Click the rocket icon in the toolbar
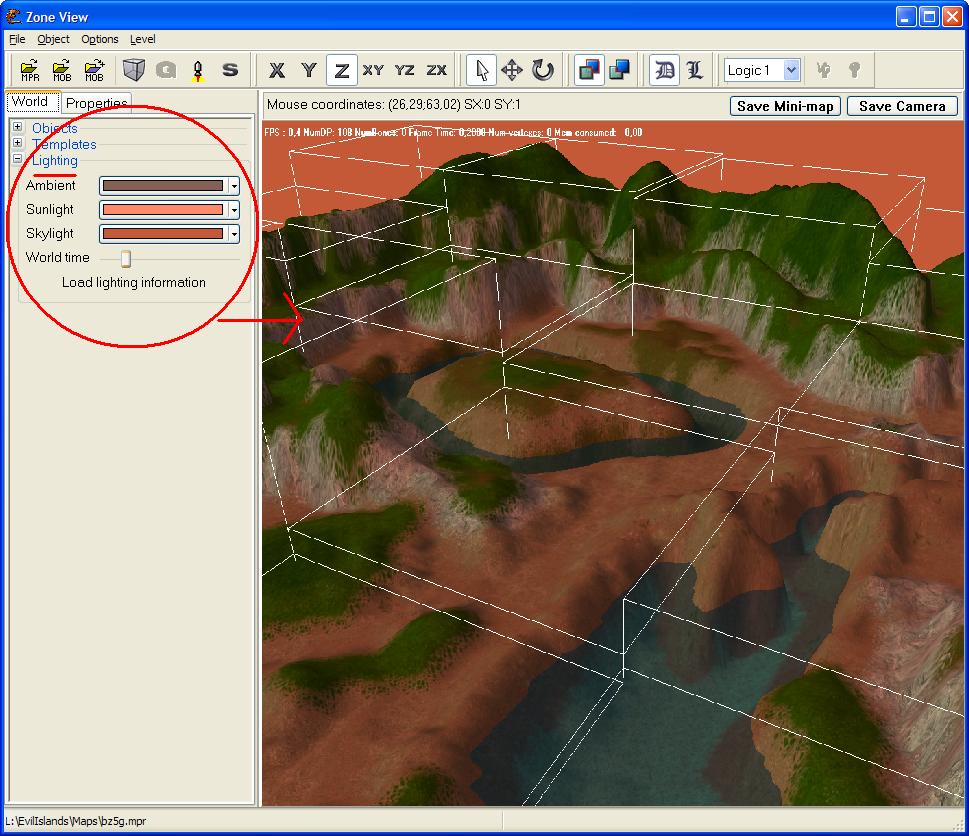 (x=198, y=70)
